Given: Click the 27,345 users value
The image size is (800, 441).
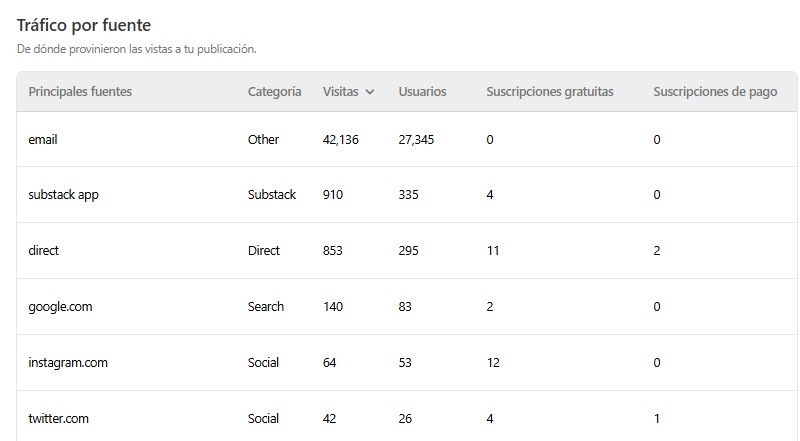Looking at the screenshot, I should click(416, 140).
